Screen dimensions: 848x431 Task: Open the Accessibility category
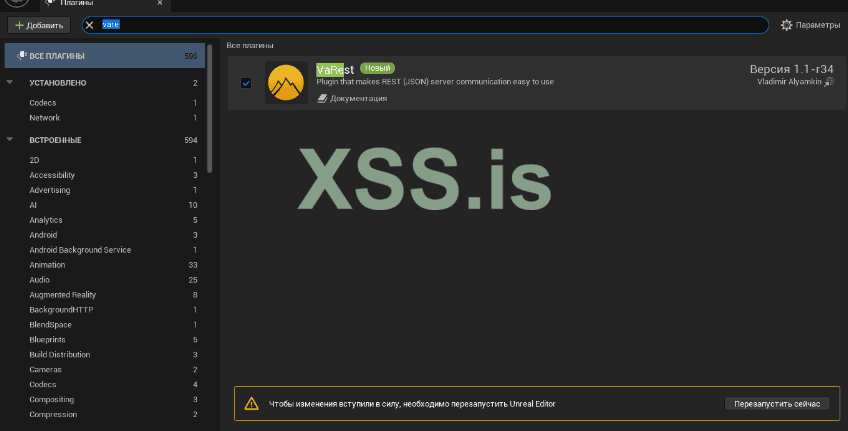[52, 175]
